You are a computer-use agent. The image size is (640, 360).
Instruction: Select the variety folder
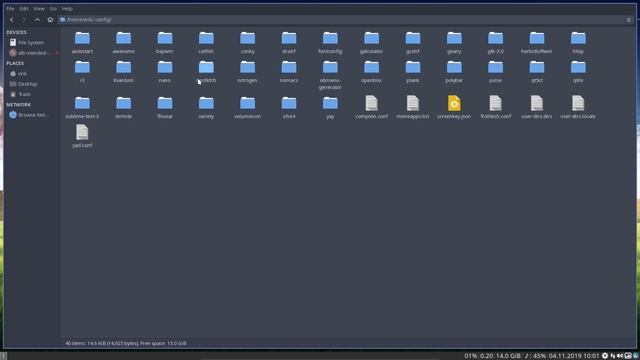(x=206, y=107)
